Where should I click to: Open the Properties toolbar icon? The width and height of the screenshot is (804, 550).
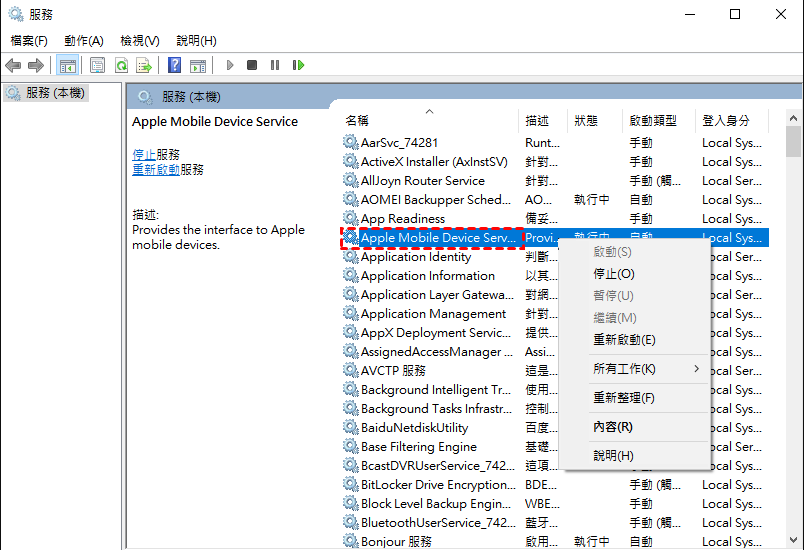click(97, 65)
